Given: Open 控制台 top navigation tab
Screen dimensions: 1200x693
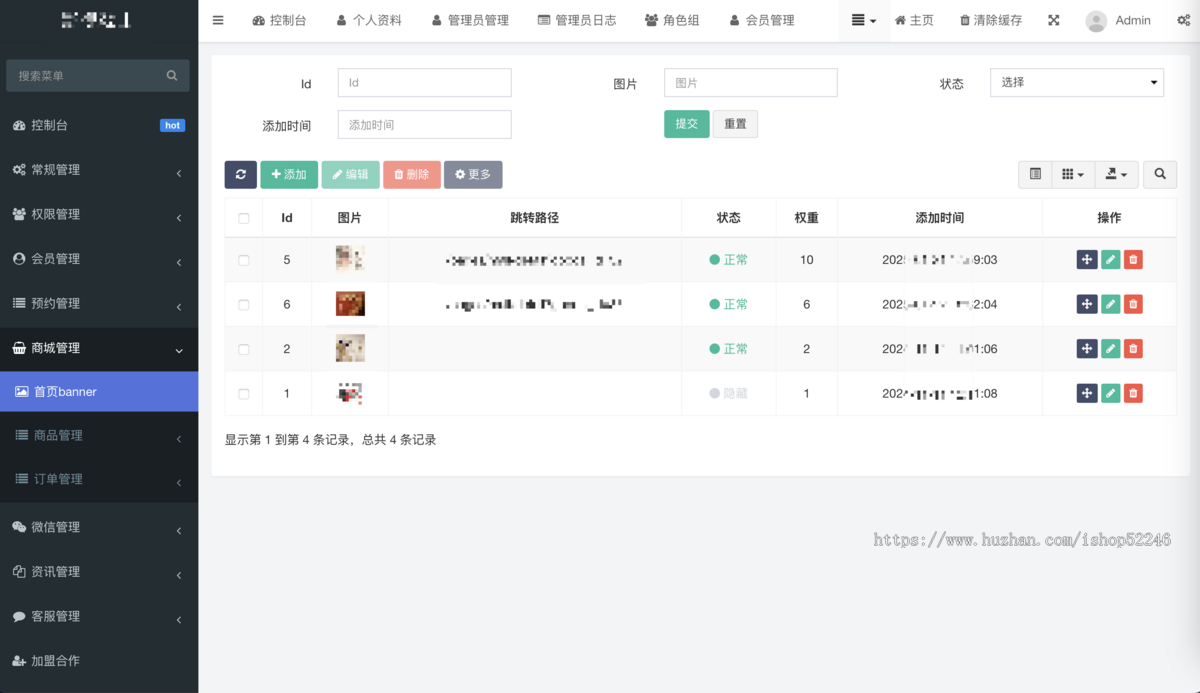Looking at the screenshot, I should pos(279,20).
